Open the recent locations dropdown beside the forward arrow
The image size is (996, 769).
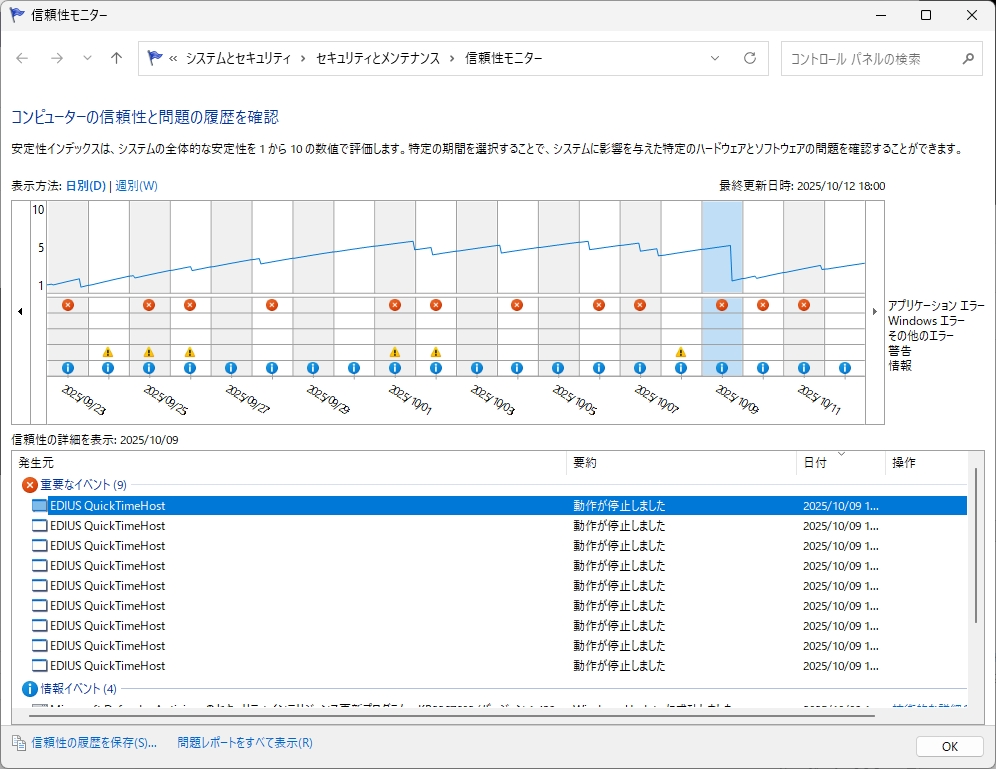click(87, 59)
